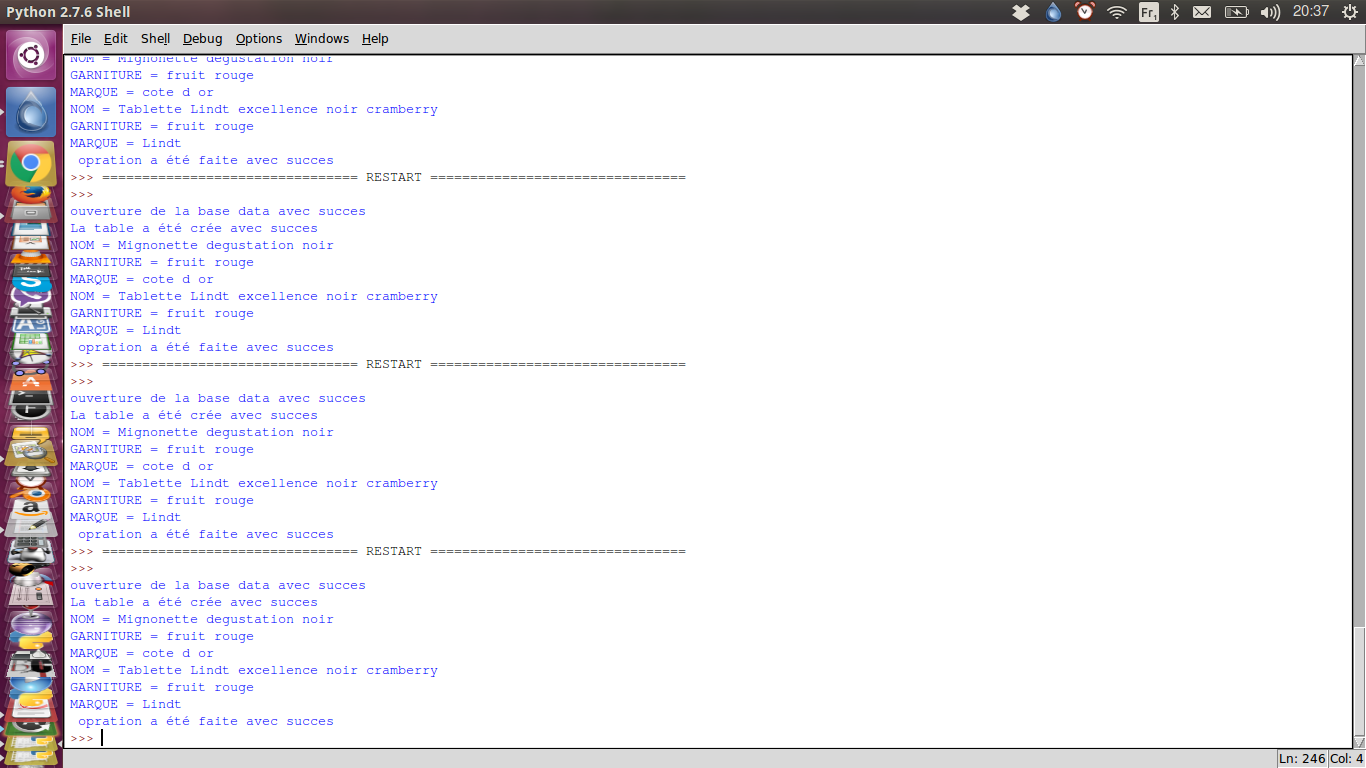Screen dimensions: 1366x768
Task: Click the Deluge droplet icon in dock
Action: coord(31,112)
